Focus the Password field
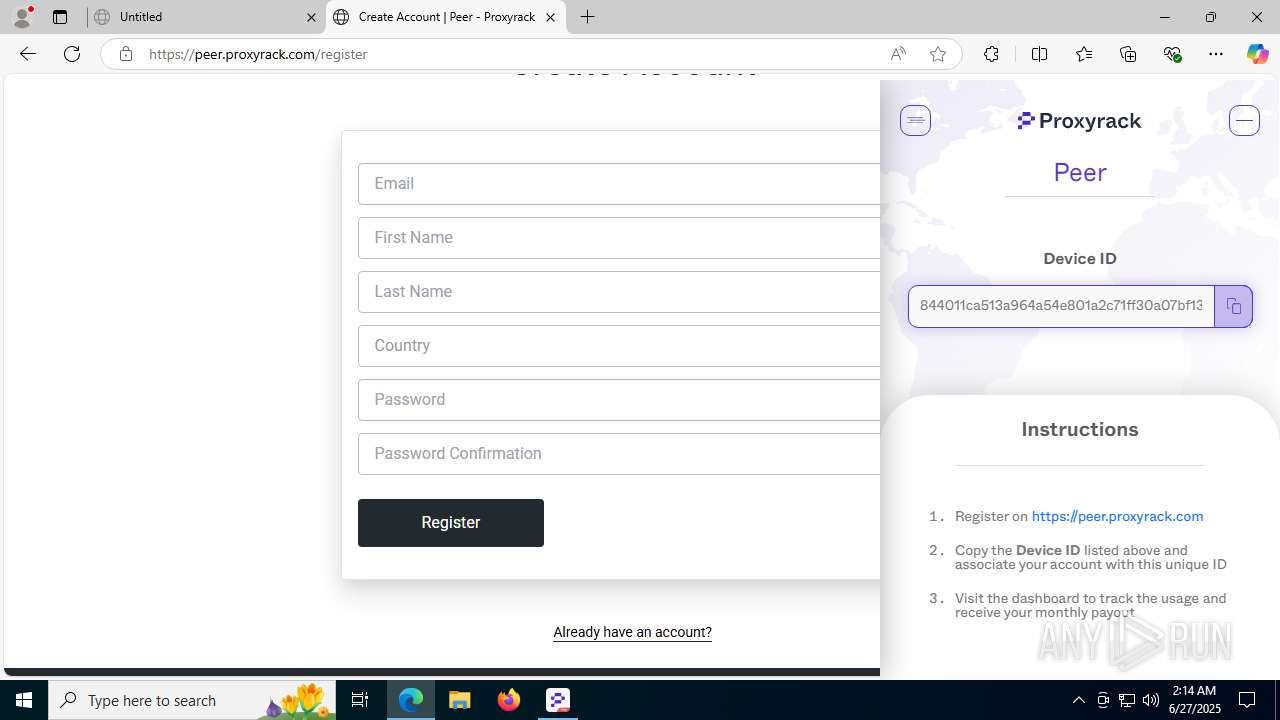 coord(619,400)
